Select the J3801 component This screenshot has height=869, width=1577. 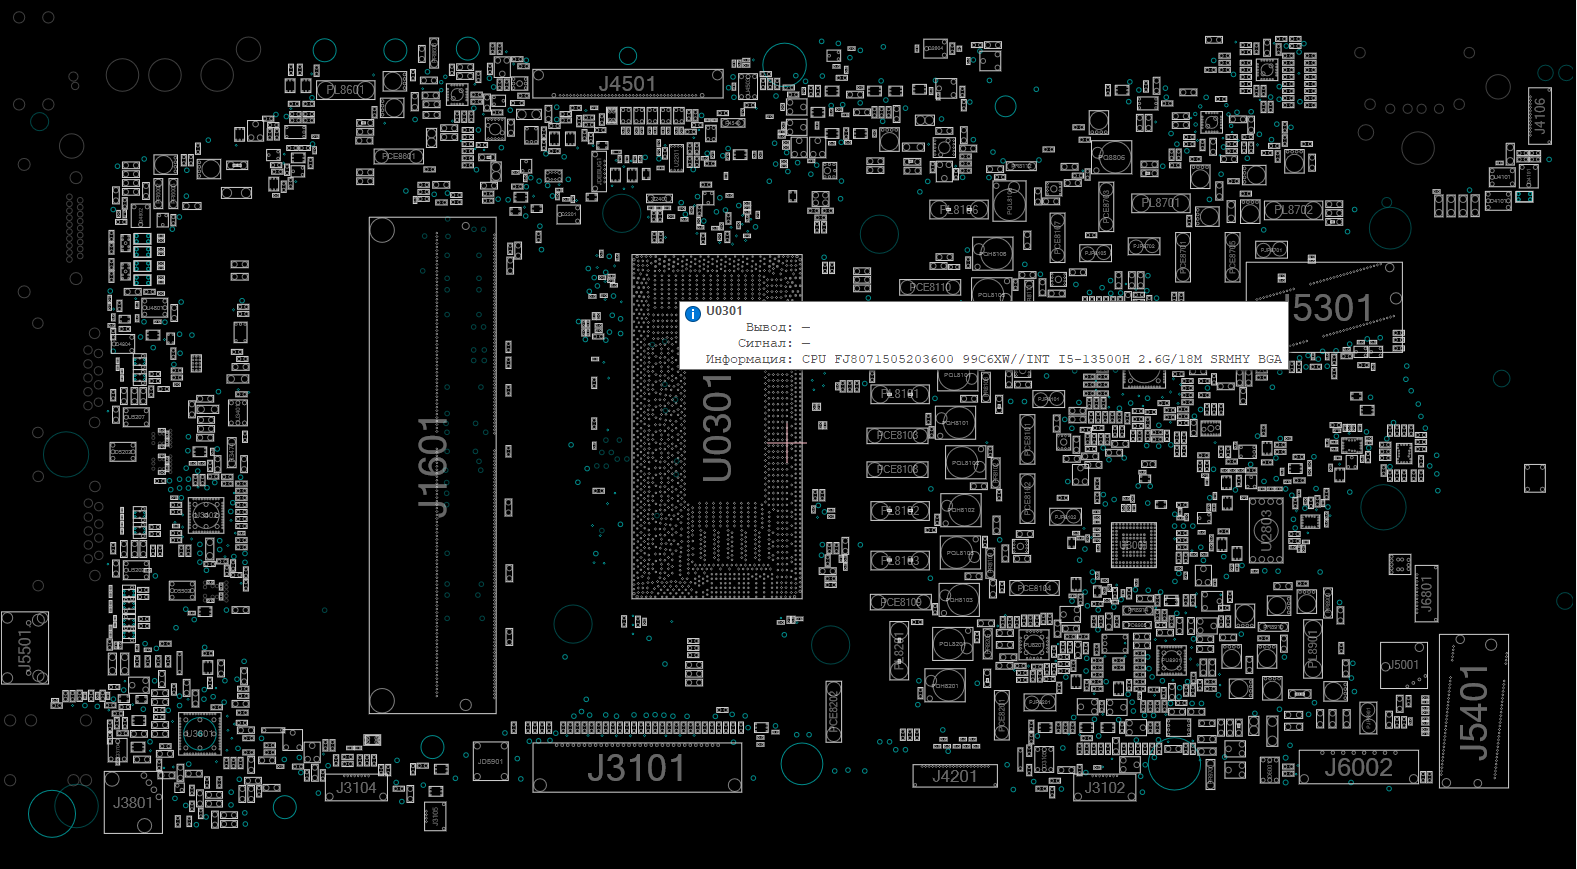tap(132, 802)
